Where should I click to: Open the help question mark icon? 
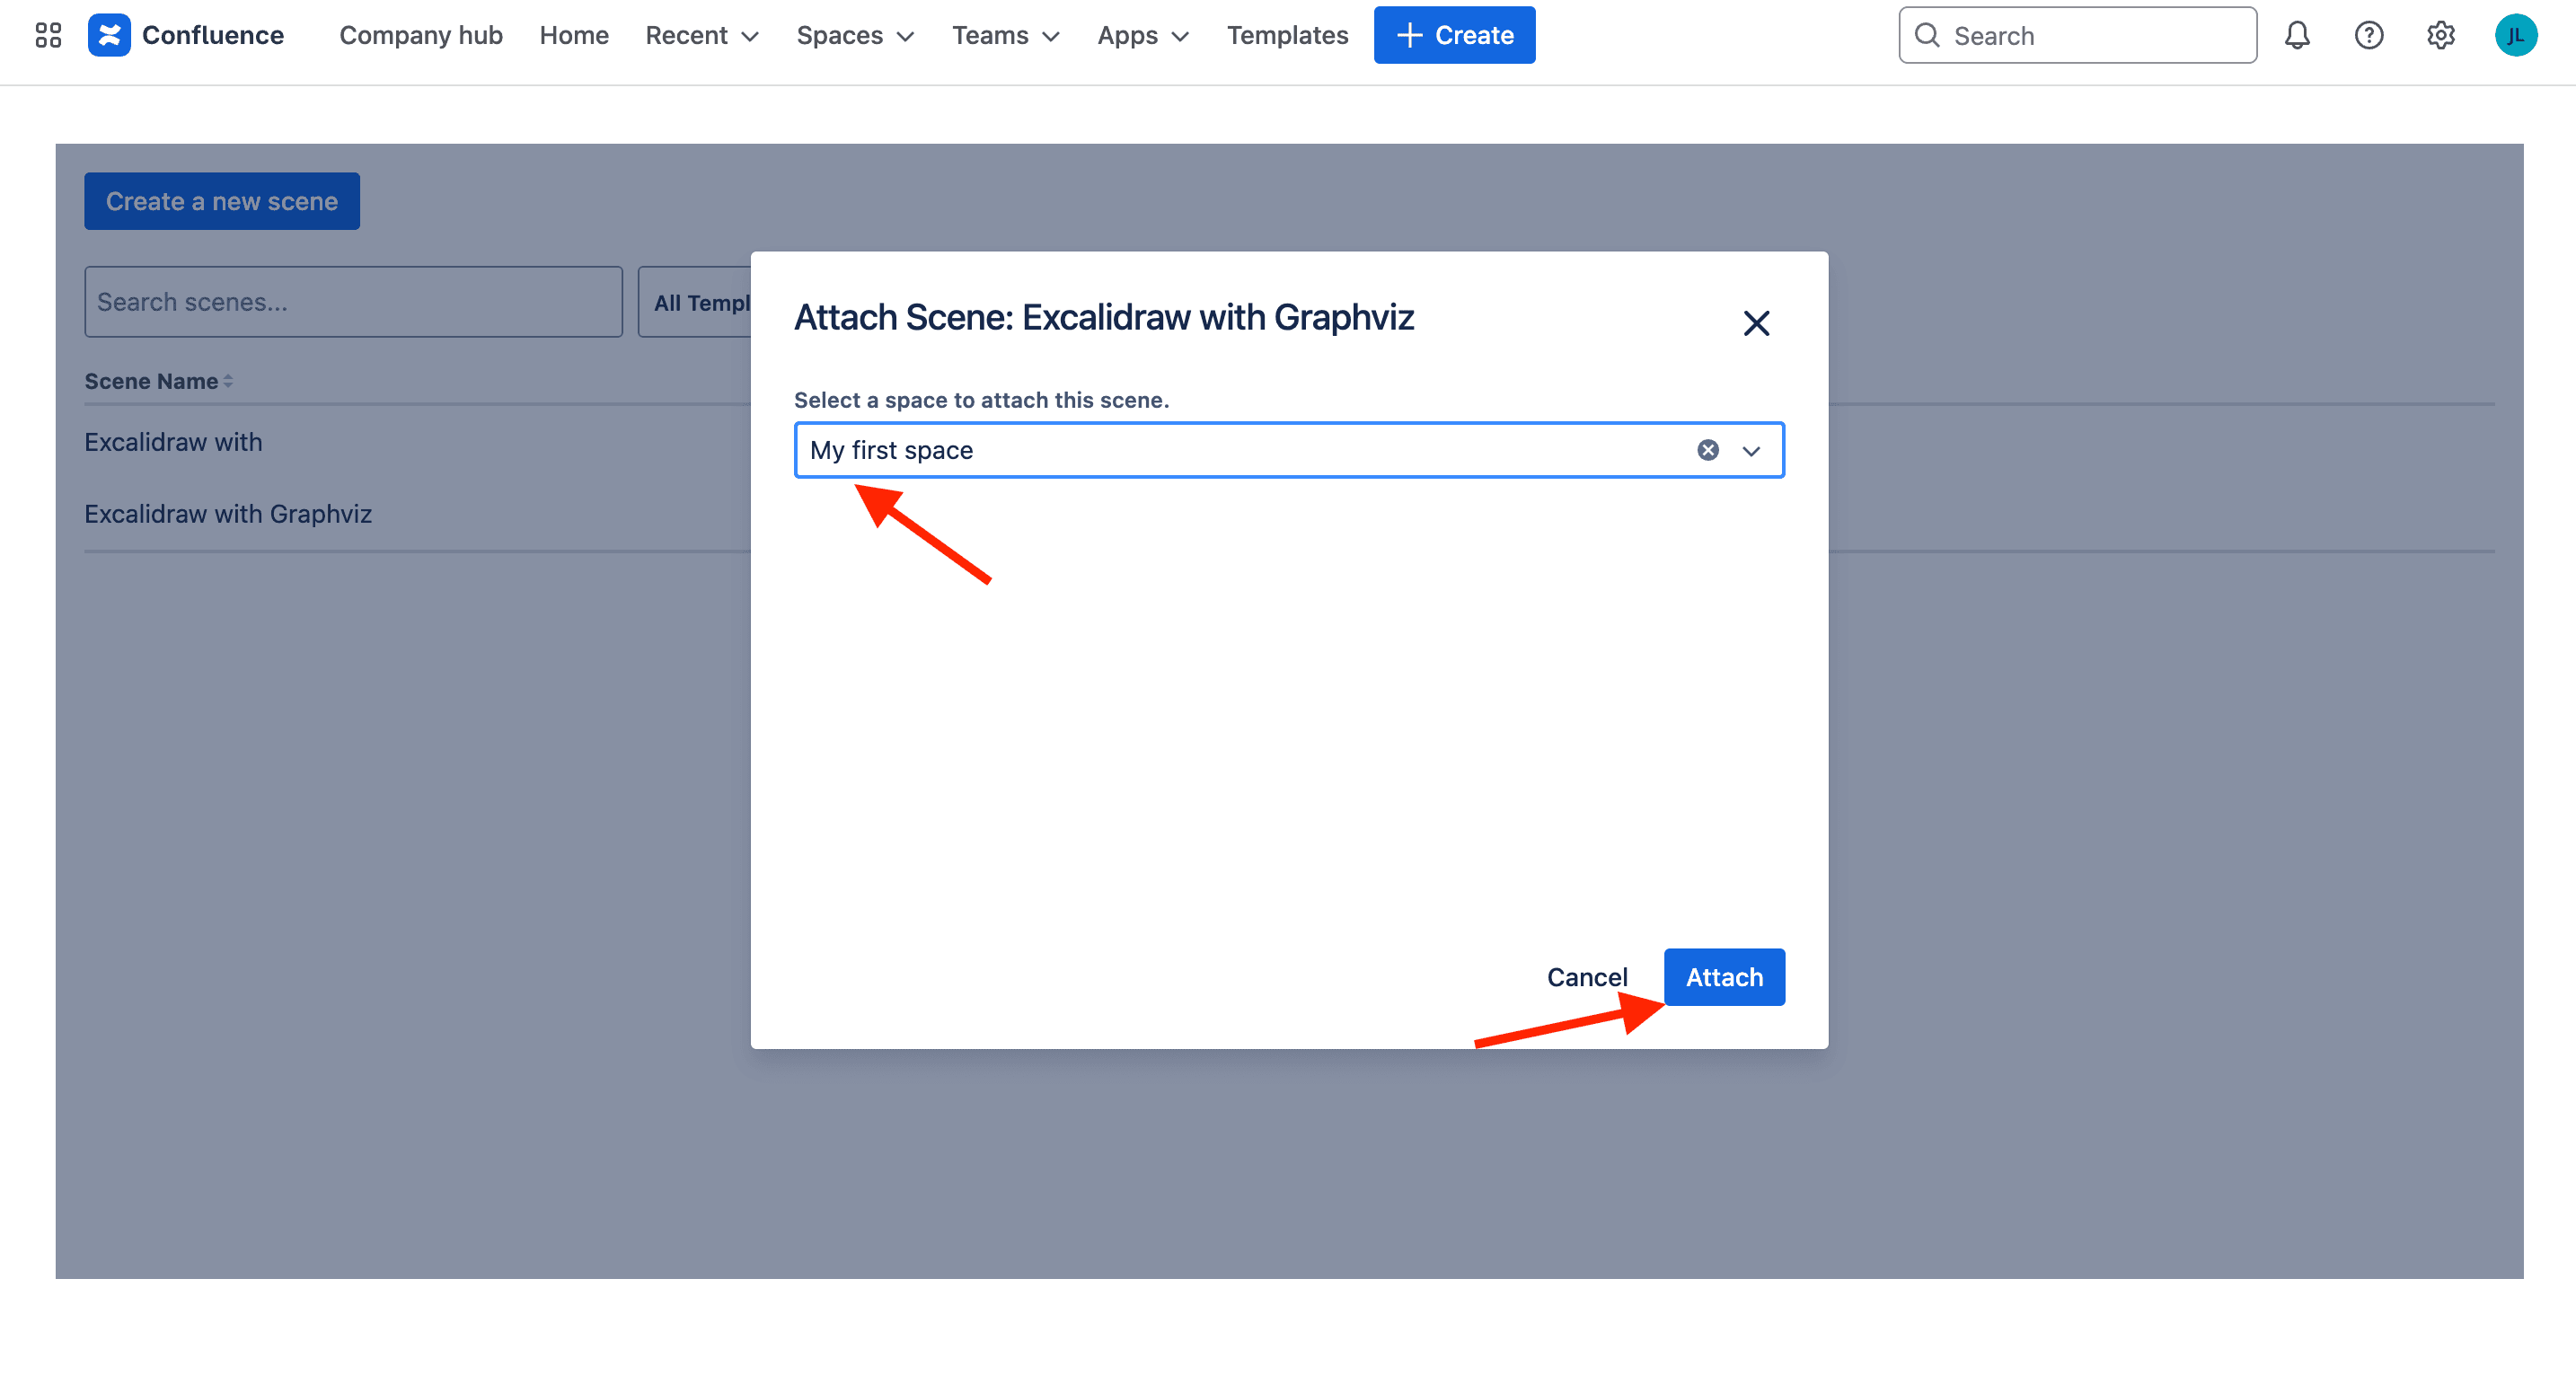(x=2369, y=35)
